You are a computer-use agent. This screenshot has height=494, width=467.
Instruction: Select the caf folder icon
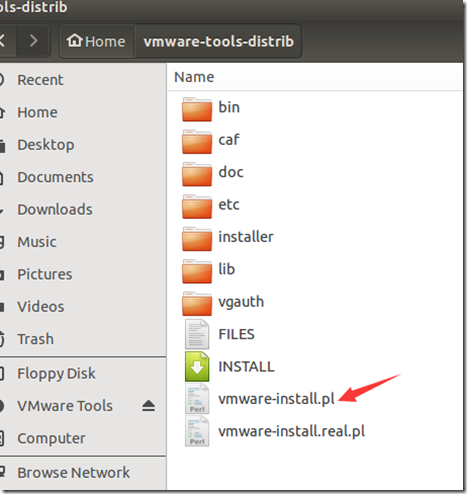click(x=197, y=141)
